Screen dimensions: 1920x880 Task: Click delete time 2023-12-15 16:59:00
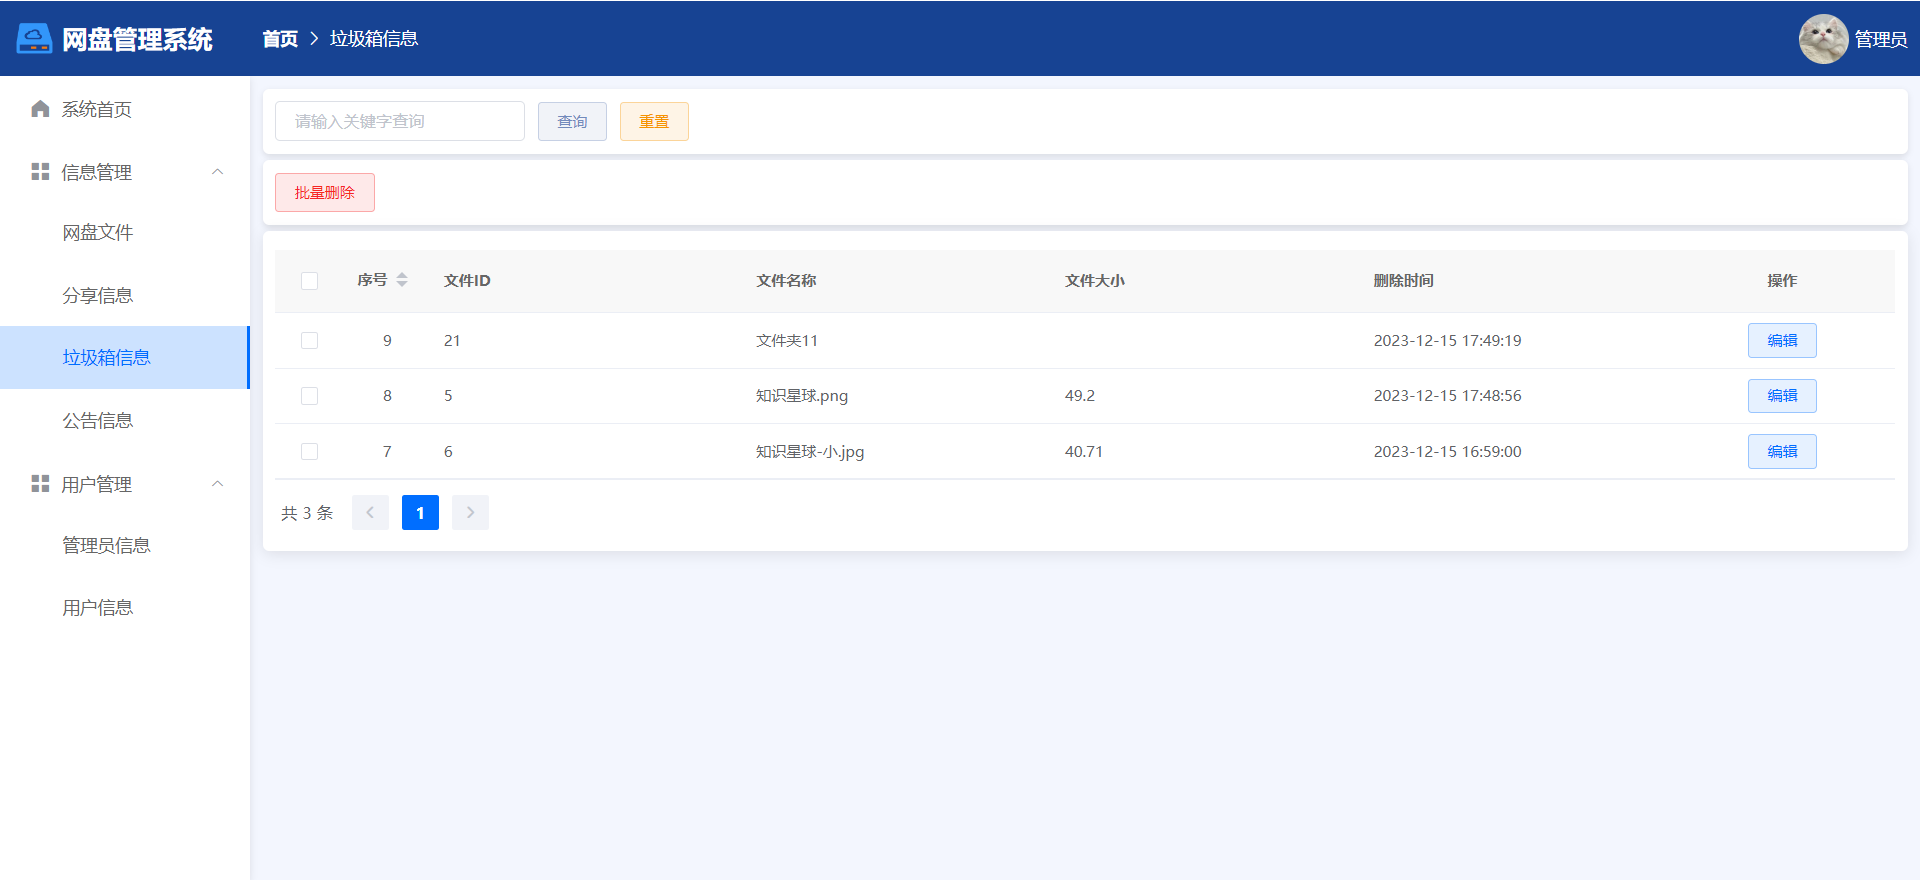(1447, 452)
